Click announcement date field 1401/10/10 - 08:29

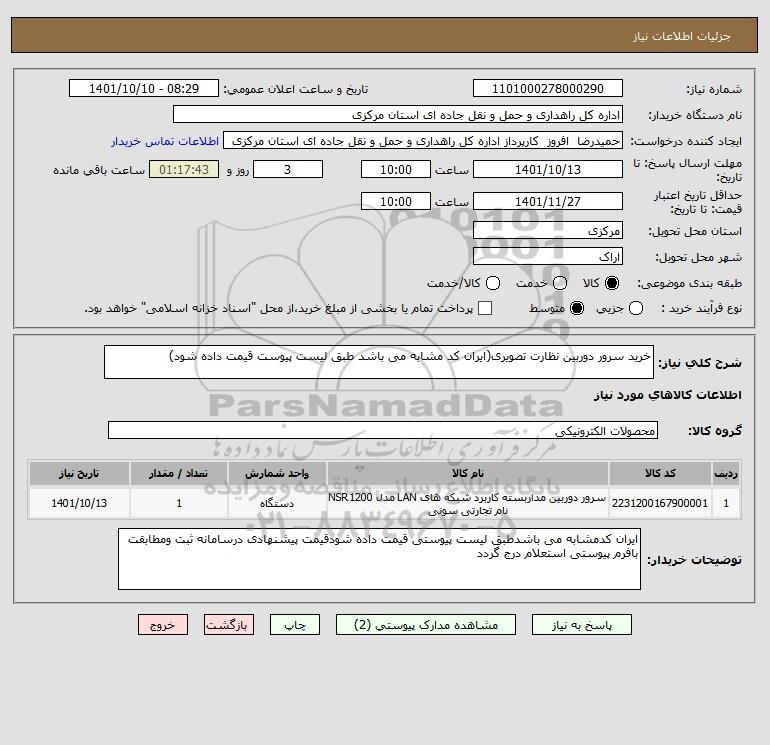click(x=144, y=88)
